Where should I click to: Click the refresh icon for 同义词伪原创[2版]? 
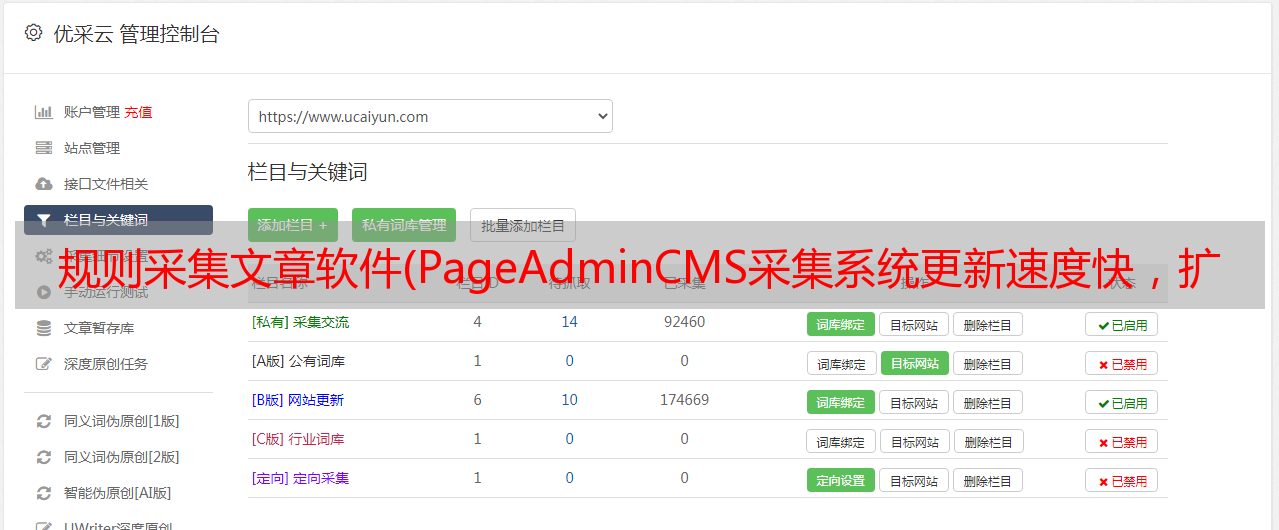tap(43, 457)
